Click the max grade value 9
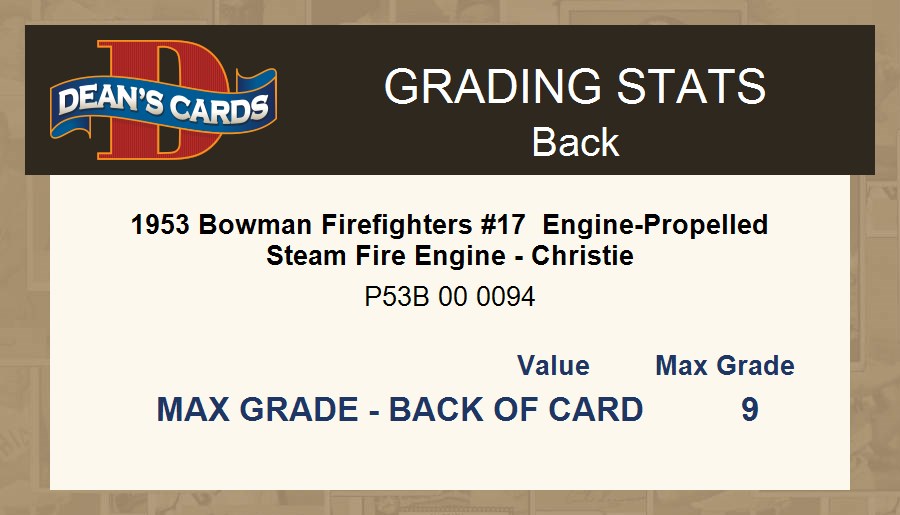This screenshot has width=900, height=515. tap(750, 410)
